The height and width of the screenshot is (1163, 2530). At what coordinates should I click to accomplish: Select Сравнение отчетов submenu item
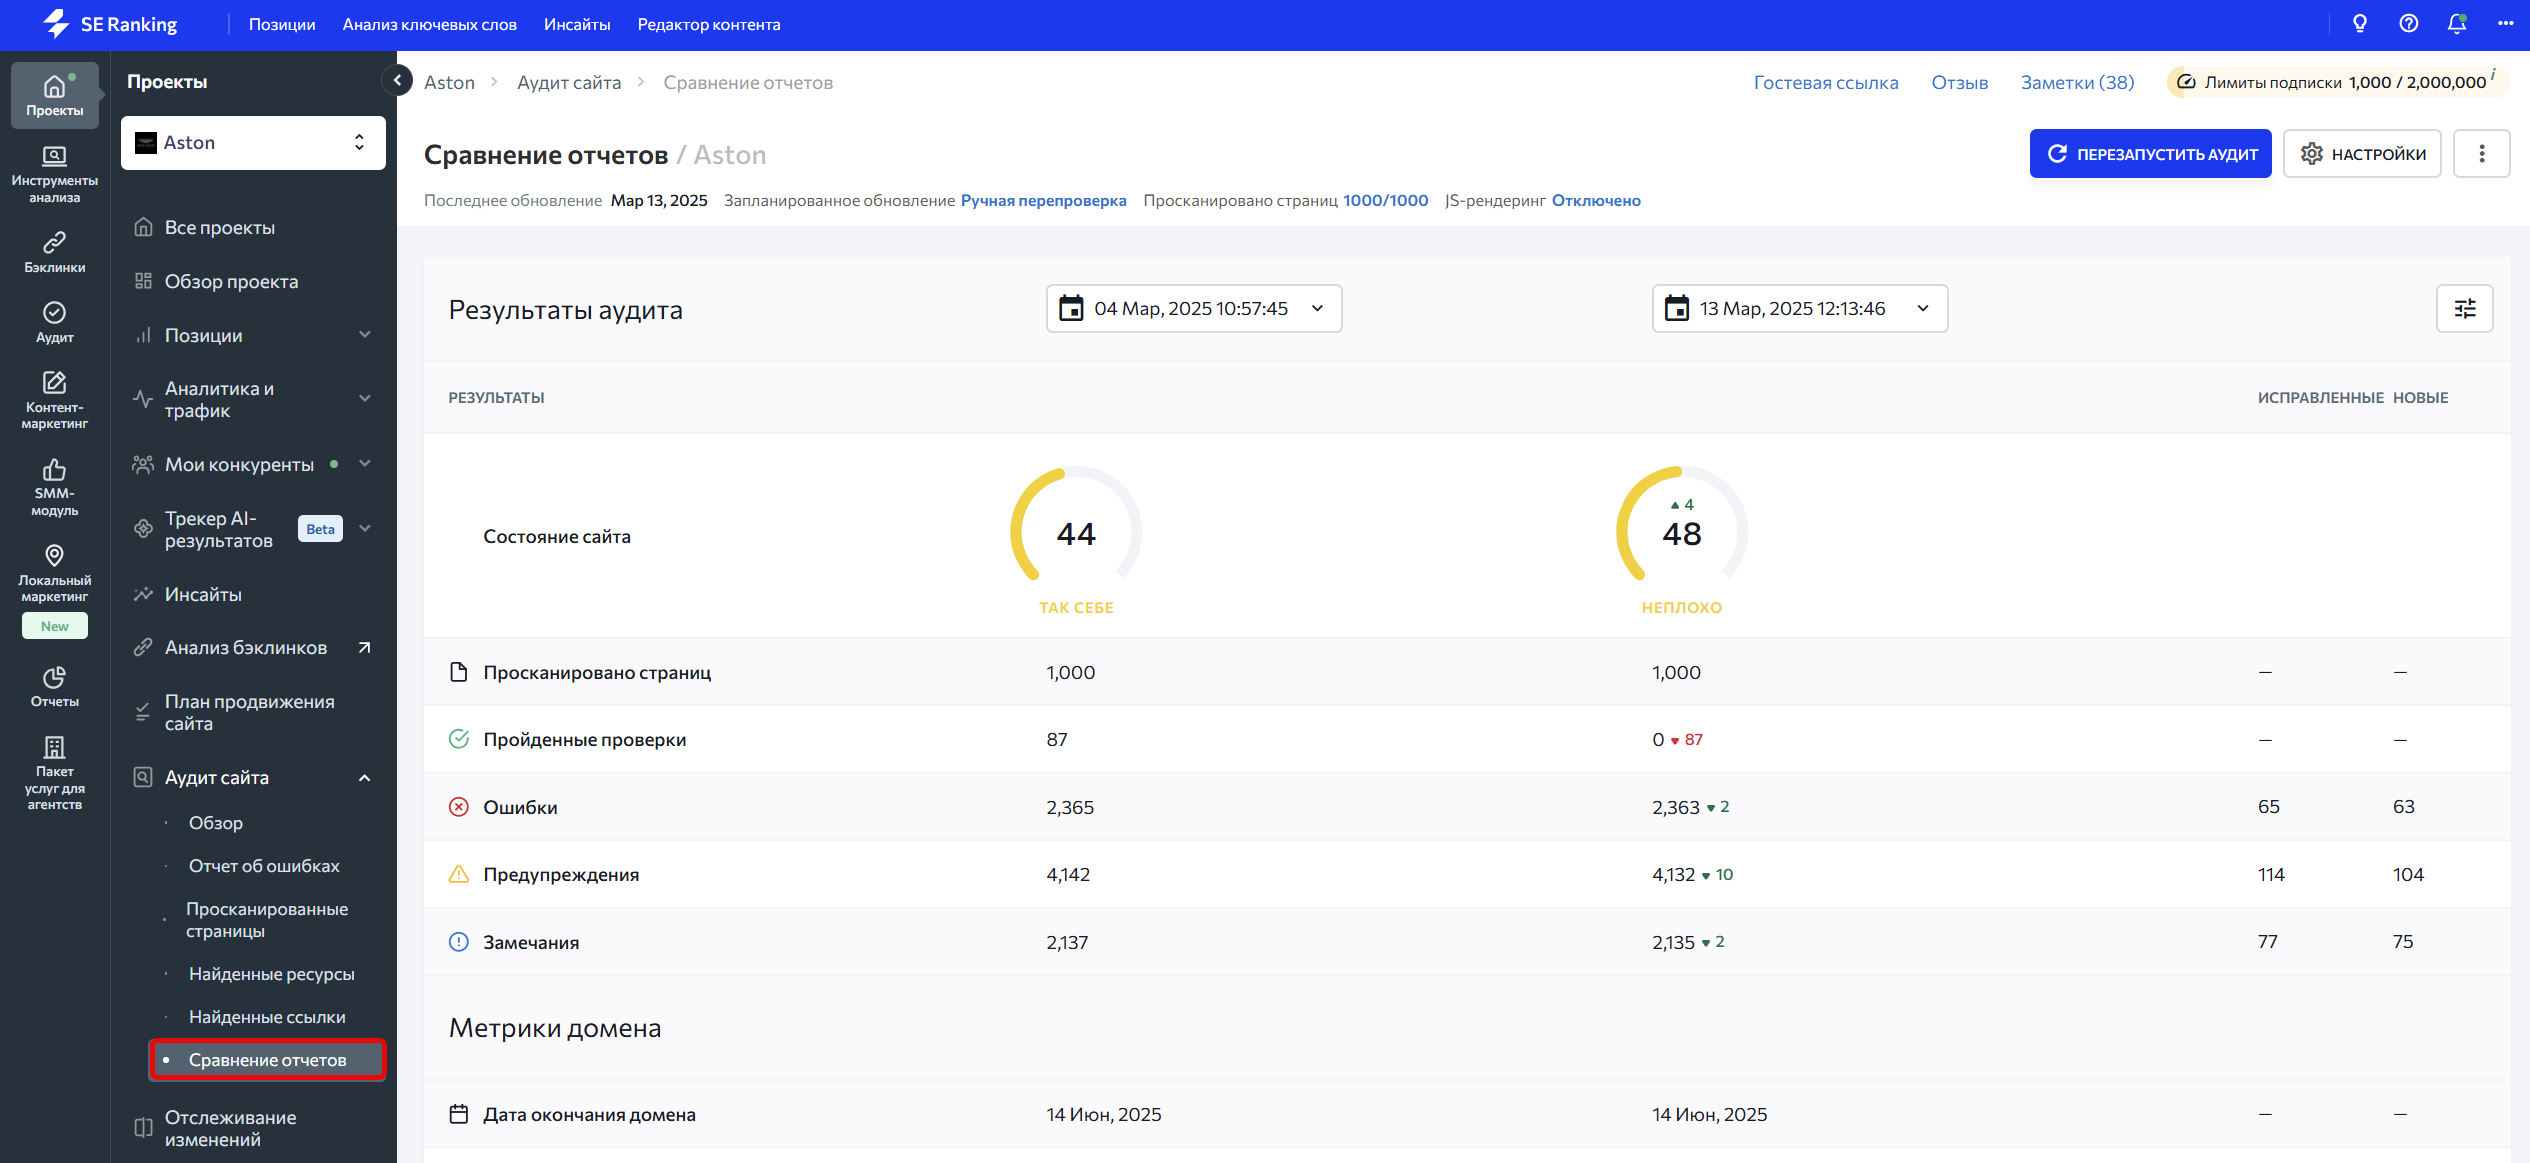click(267, 1060)
